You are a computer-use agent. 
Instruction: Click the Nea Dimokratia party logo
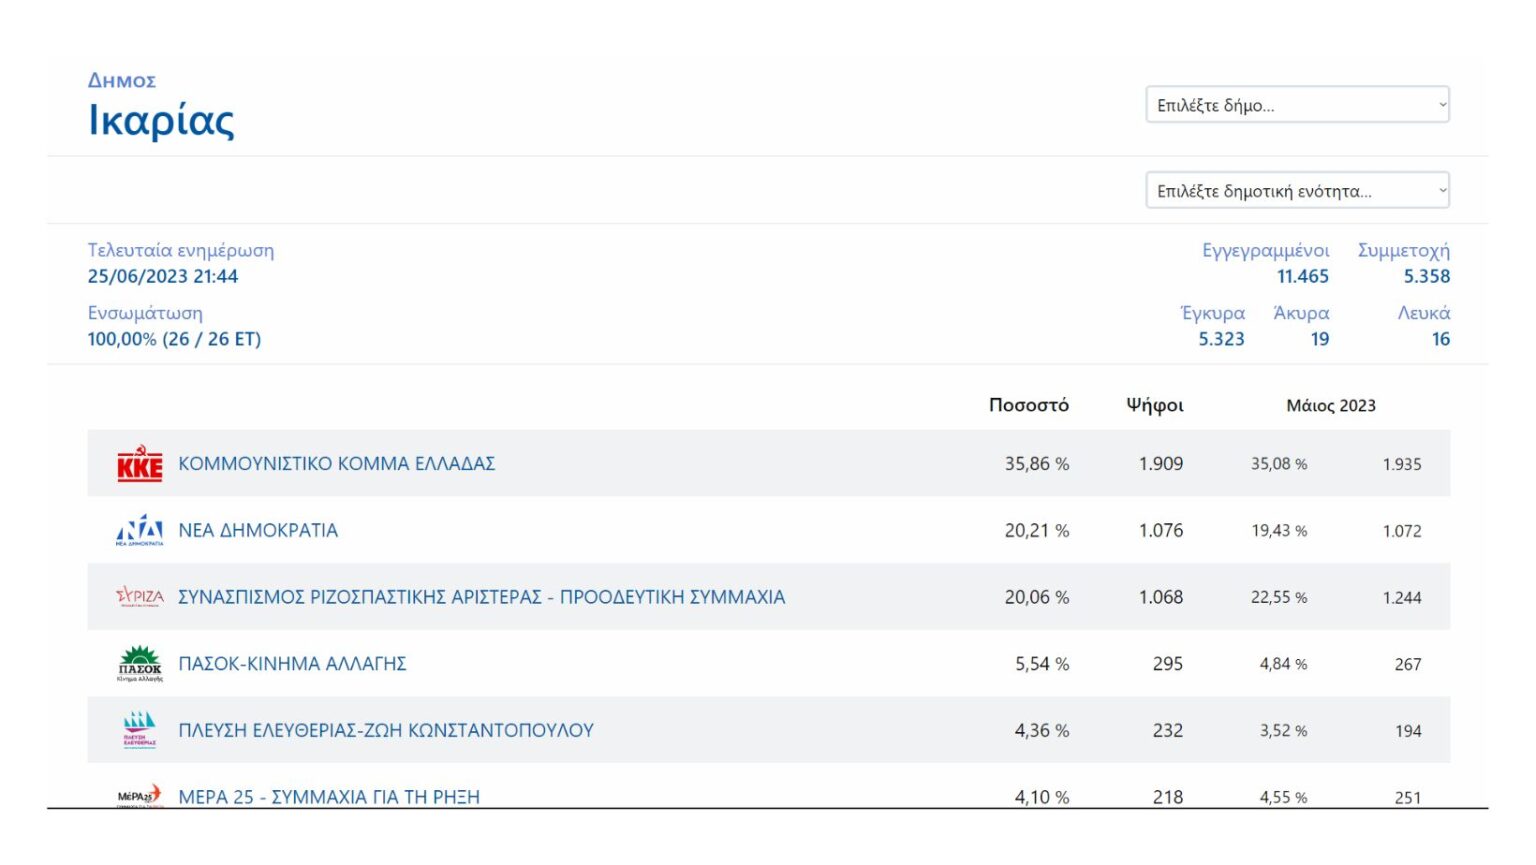(x=140, y=530)
